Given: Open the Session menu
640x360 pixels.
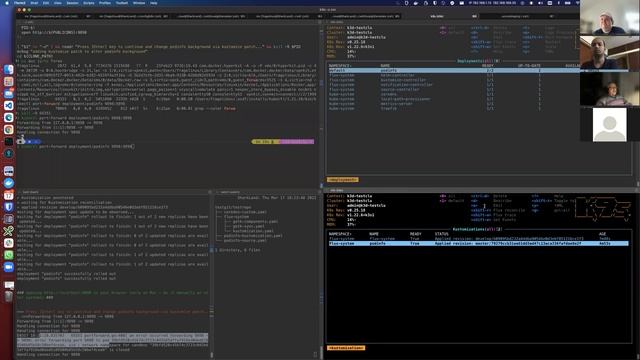Looking at the screenshot, I should pyautogui.click(x=72, y=3).
